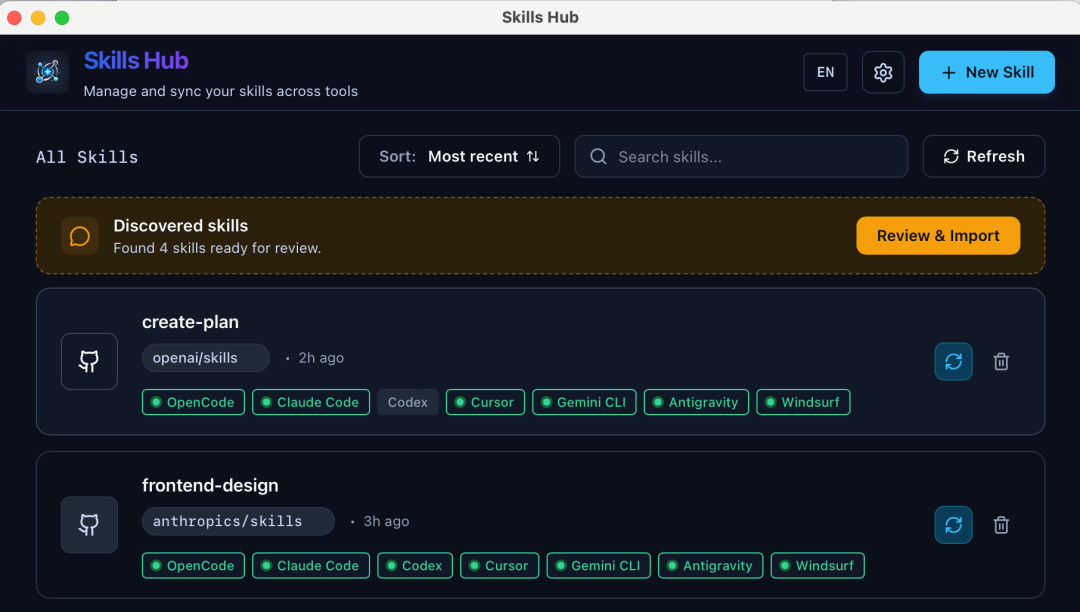
Task: Toggle Cursor for frontend-design
Action: tap(499, 566)
